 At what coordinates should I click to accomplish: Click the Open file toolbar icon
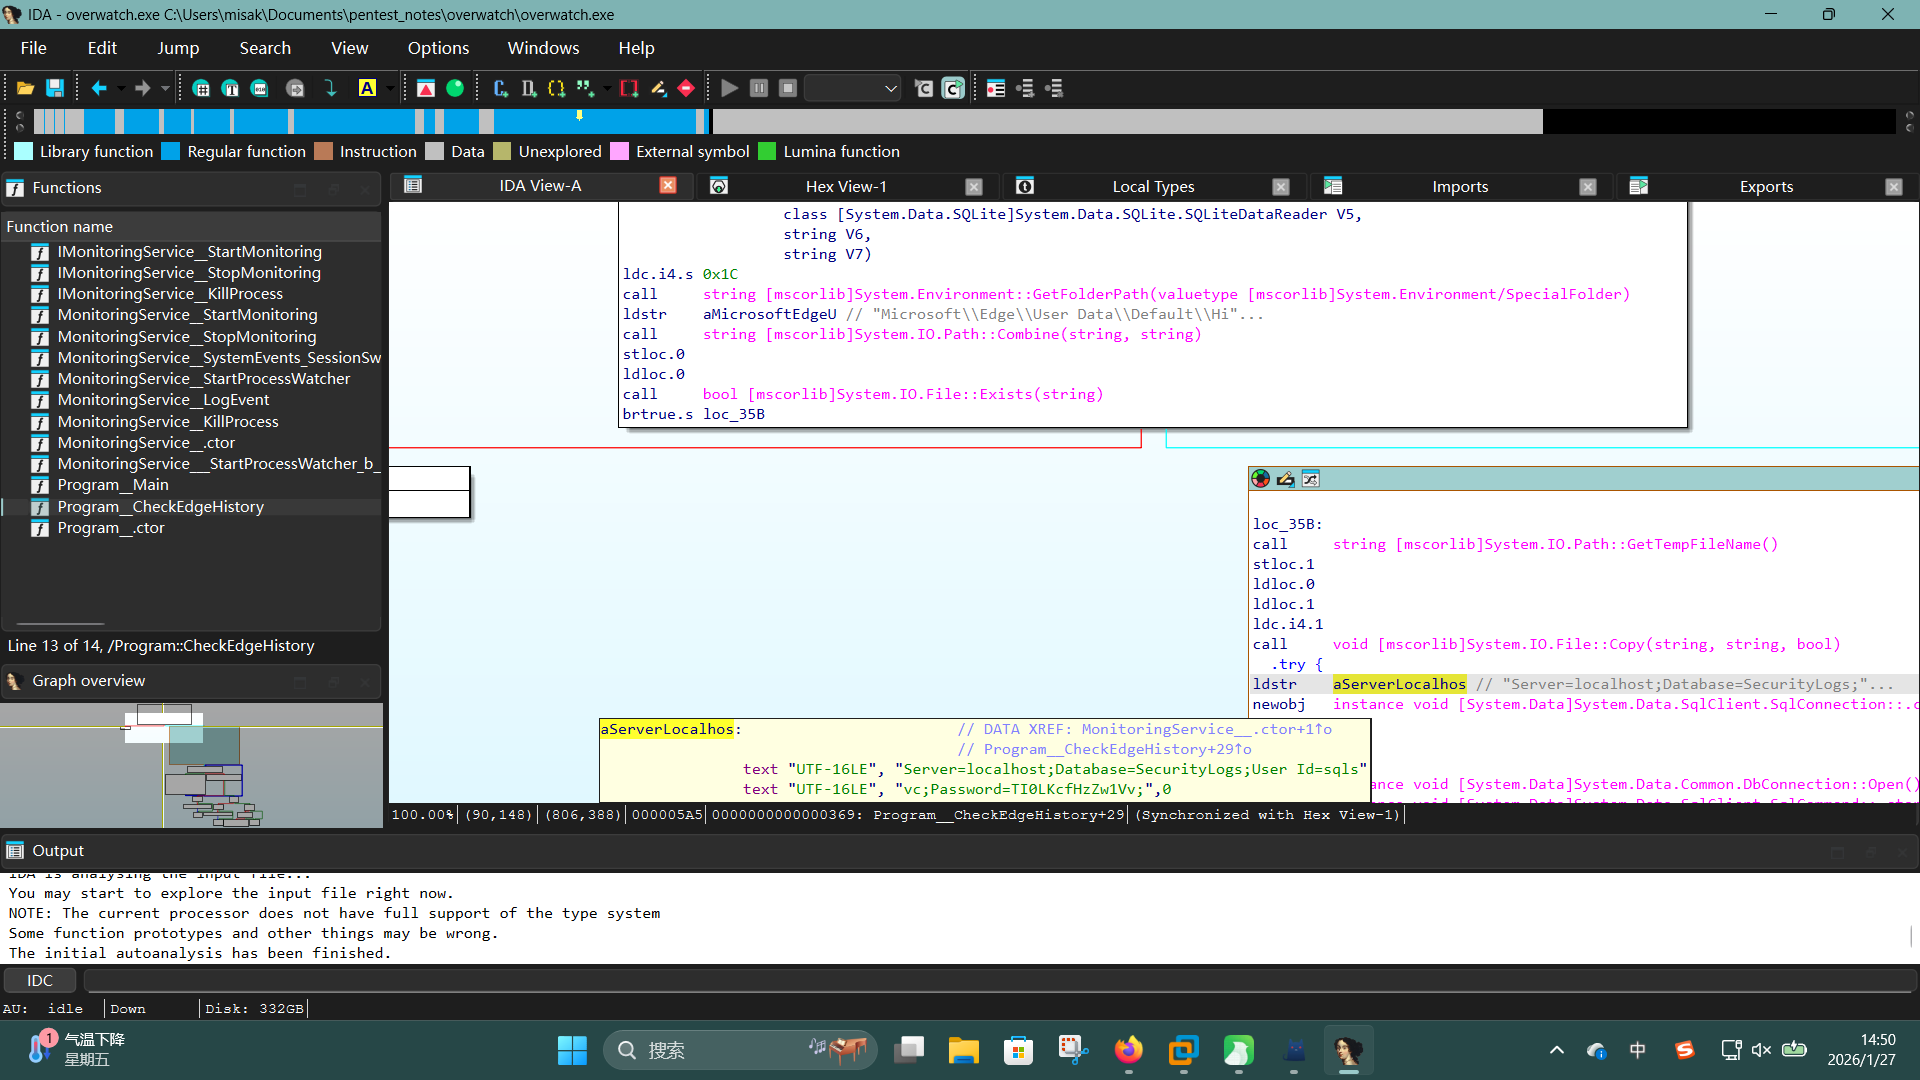(x=25, y=88)
